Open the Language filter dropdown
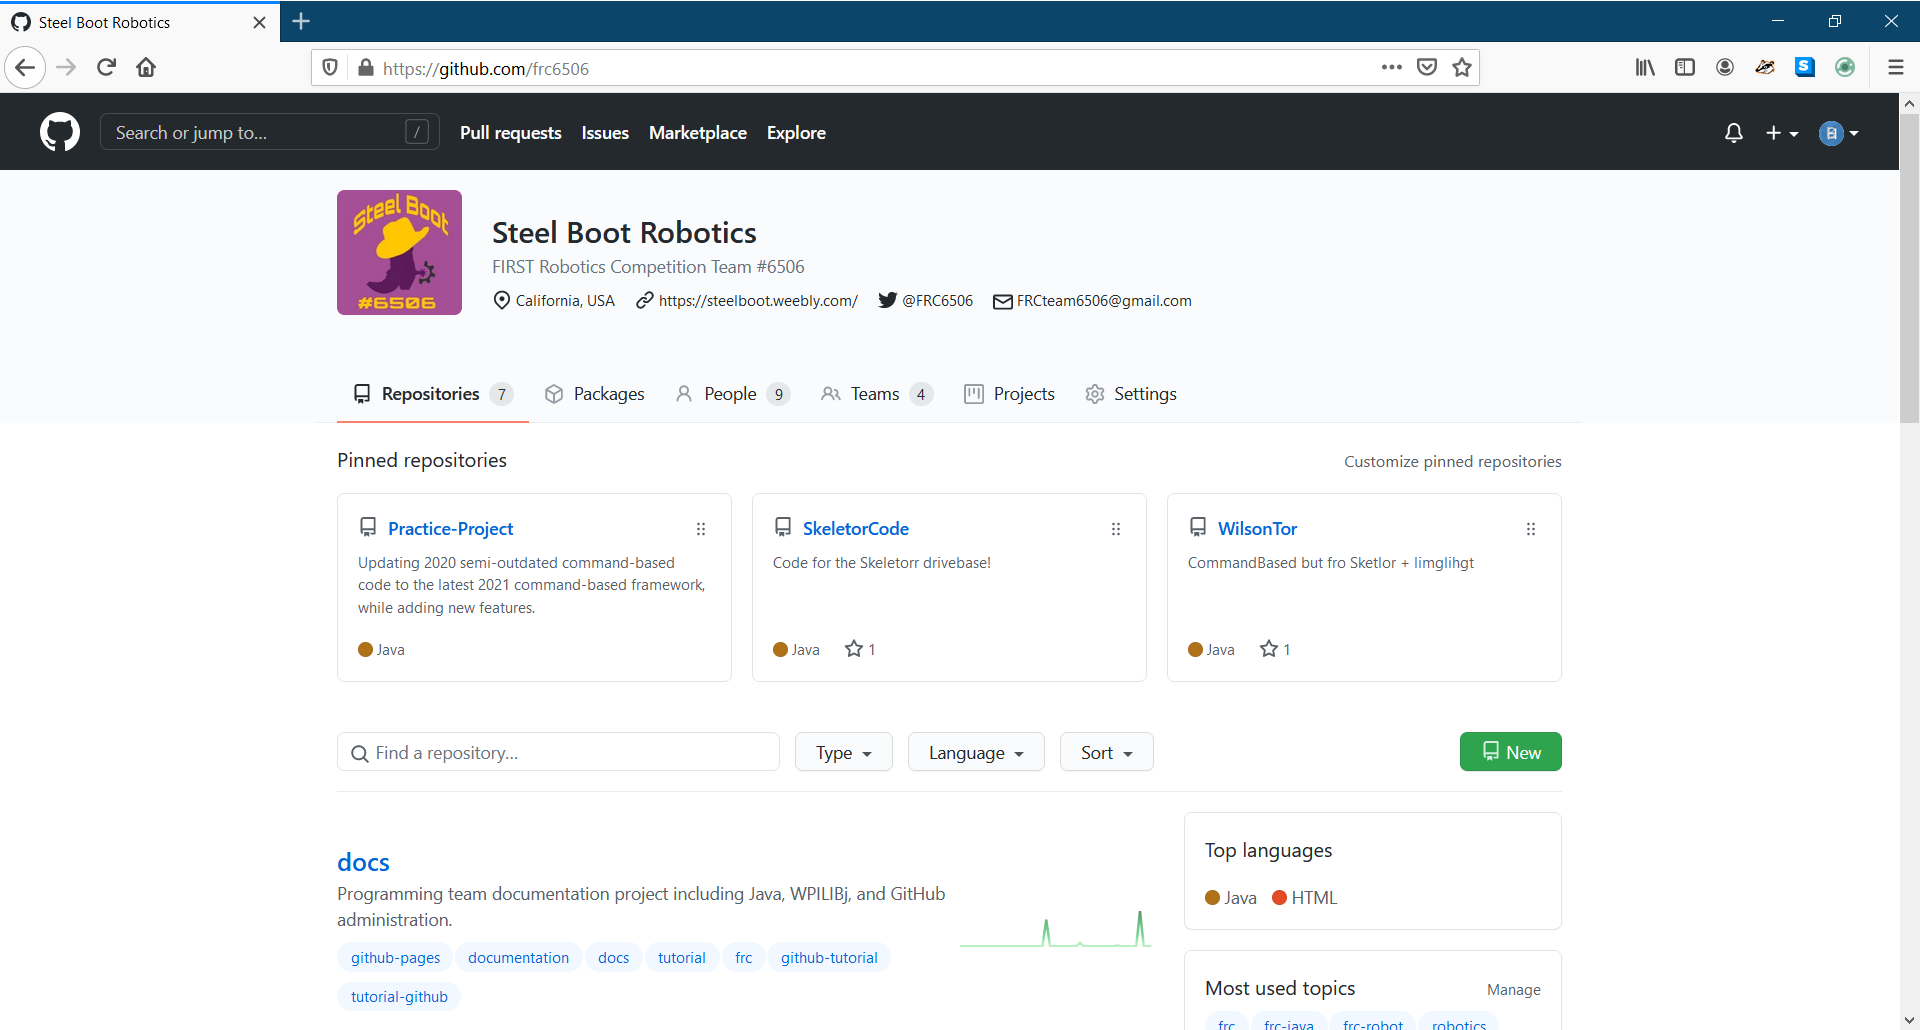Viewport: 1920px width, 1030px height. (x=976, y=752)
